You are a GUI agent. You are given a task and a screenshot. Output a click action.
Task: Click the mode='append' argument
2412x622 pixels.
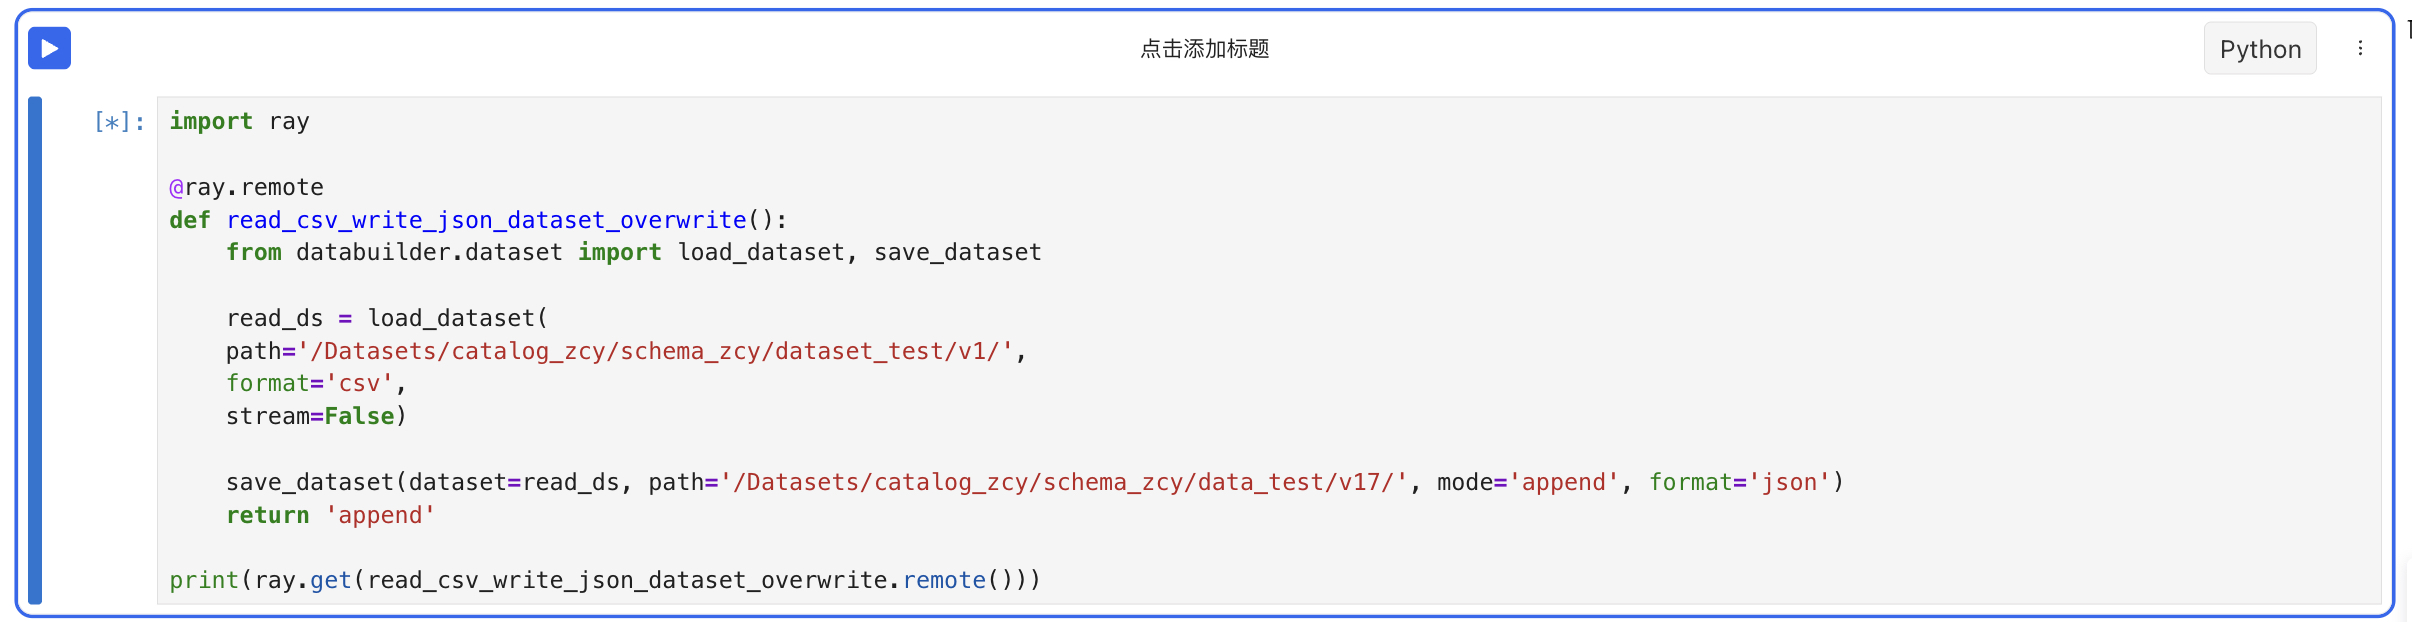pyautogui.click(x=1528, y=482)
